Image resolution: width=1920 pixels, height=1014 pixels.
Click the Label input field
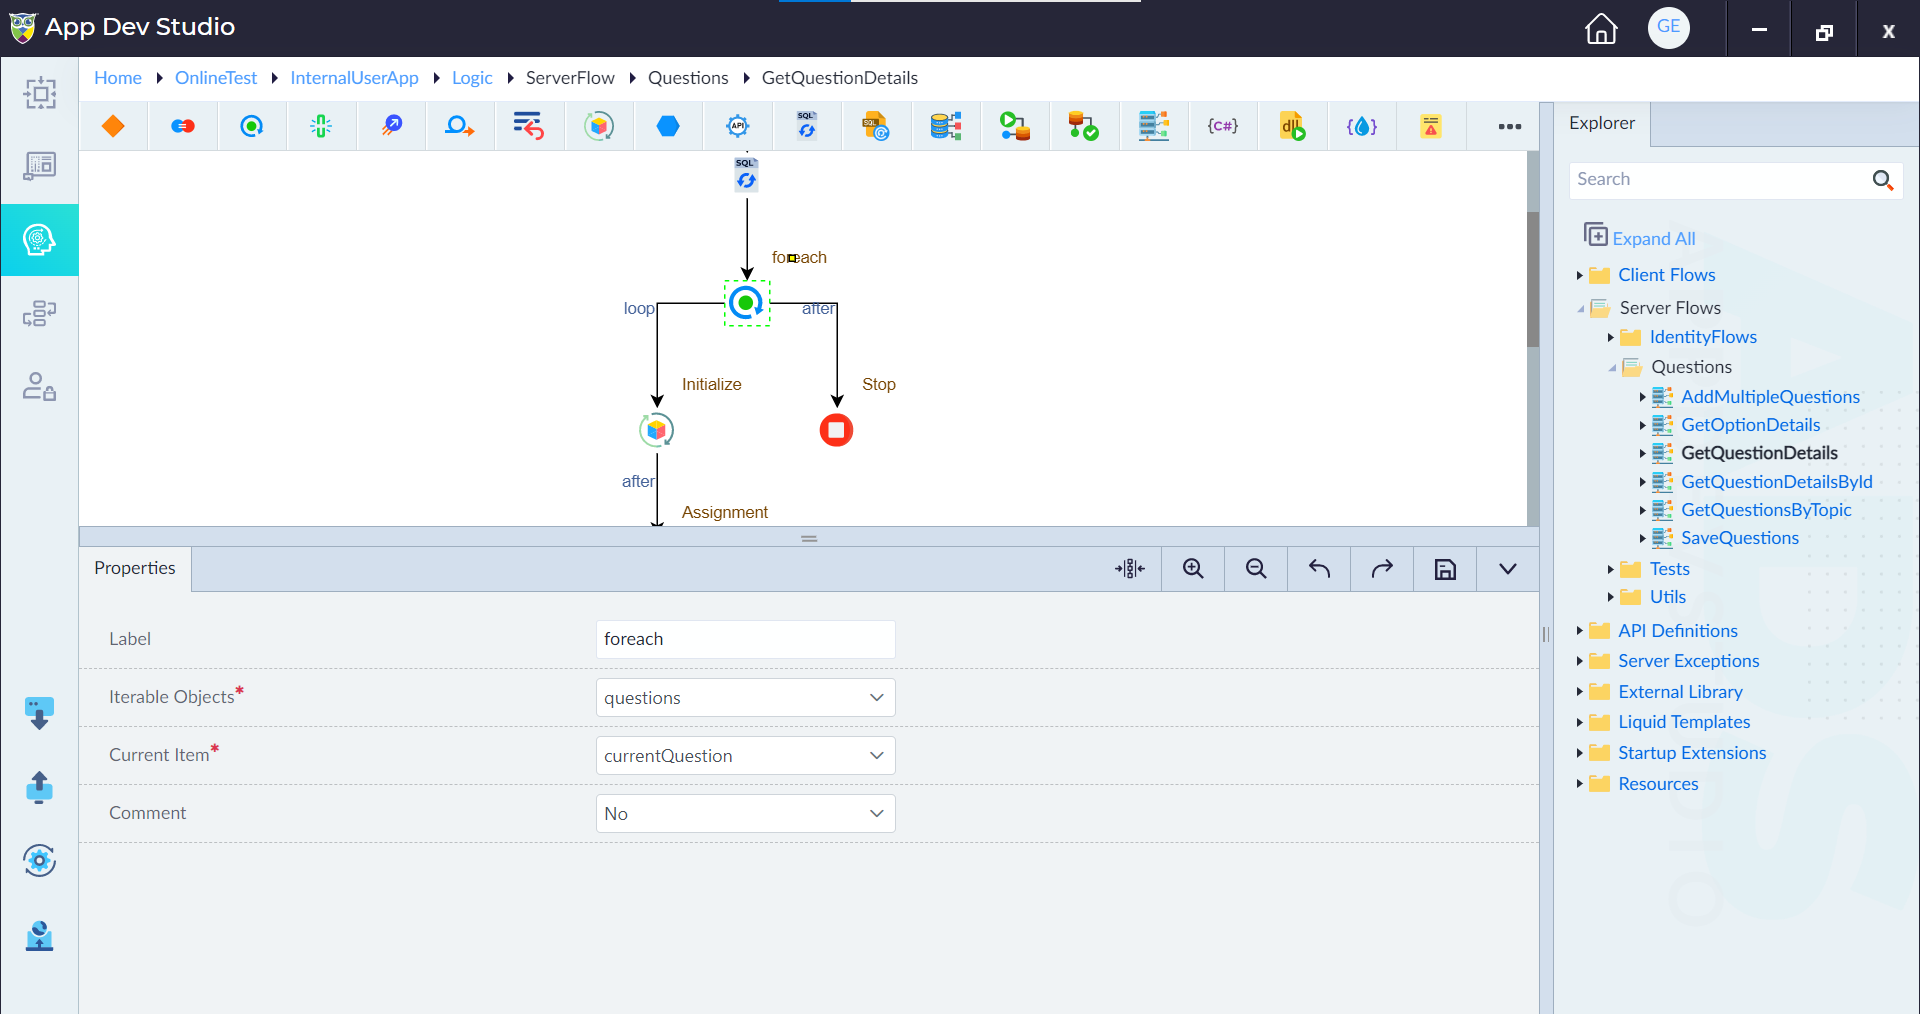(x=745, y=640)
